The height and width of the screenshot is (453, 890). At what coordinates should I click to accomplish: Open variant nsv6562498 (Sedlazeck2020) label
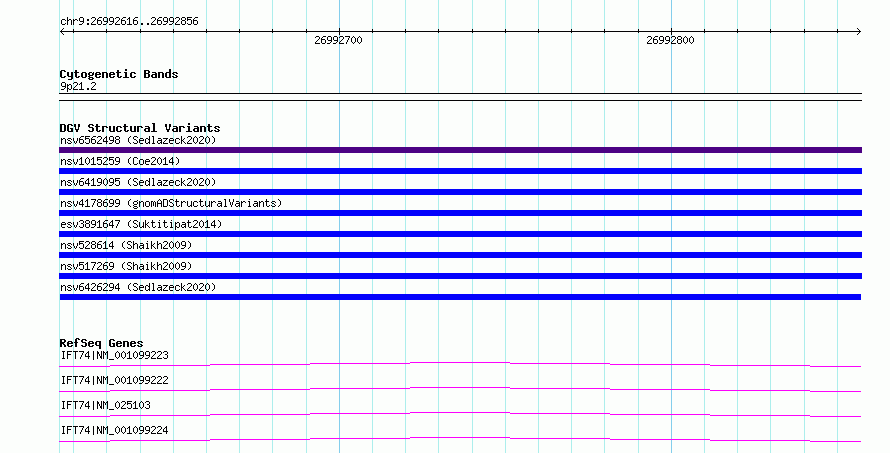pos(138,140)
